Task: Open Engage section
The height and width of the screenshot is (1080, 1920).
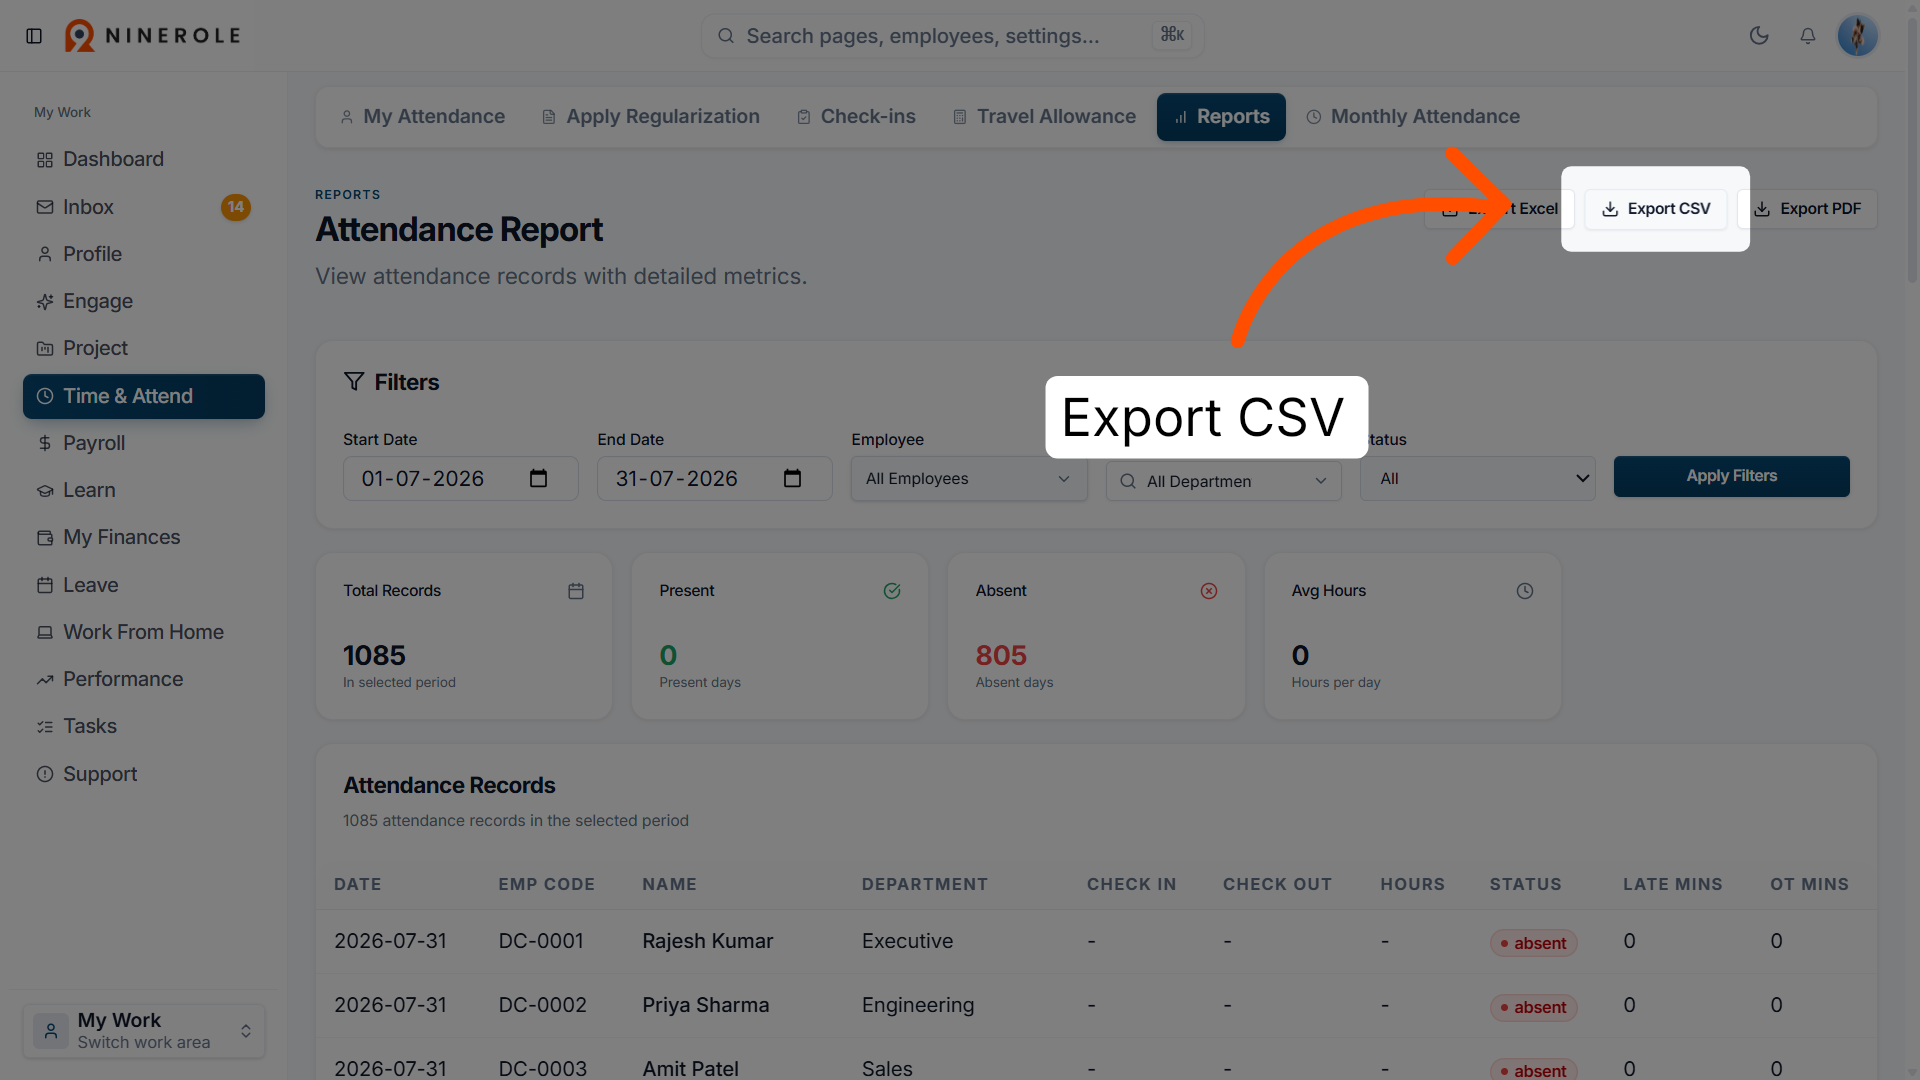Action: pos(144,301)
